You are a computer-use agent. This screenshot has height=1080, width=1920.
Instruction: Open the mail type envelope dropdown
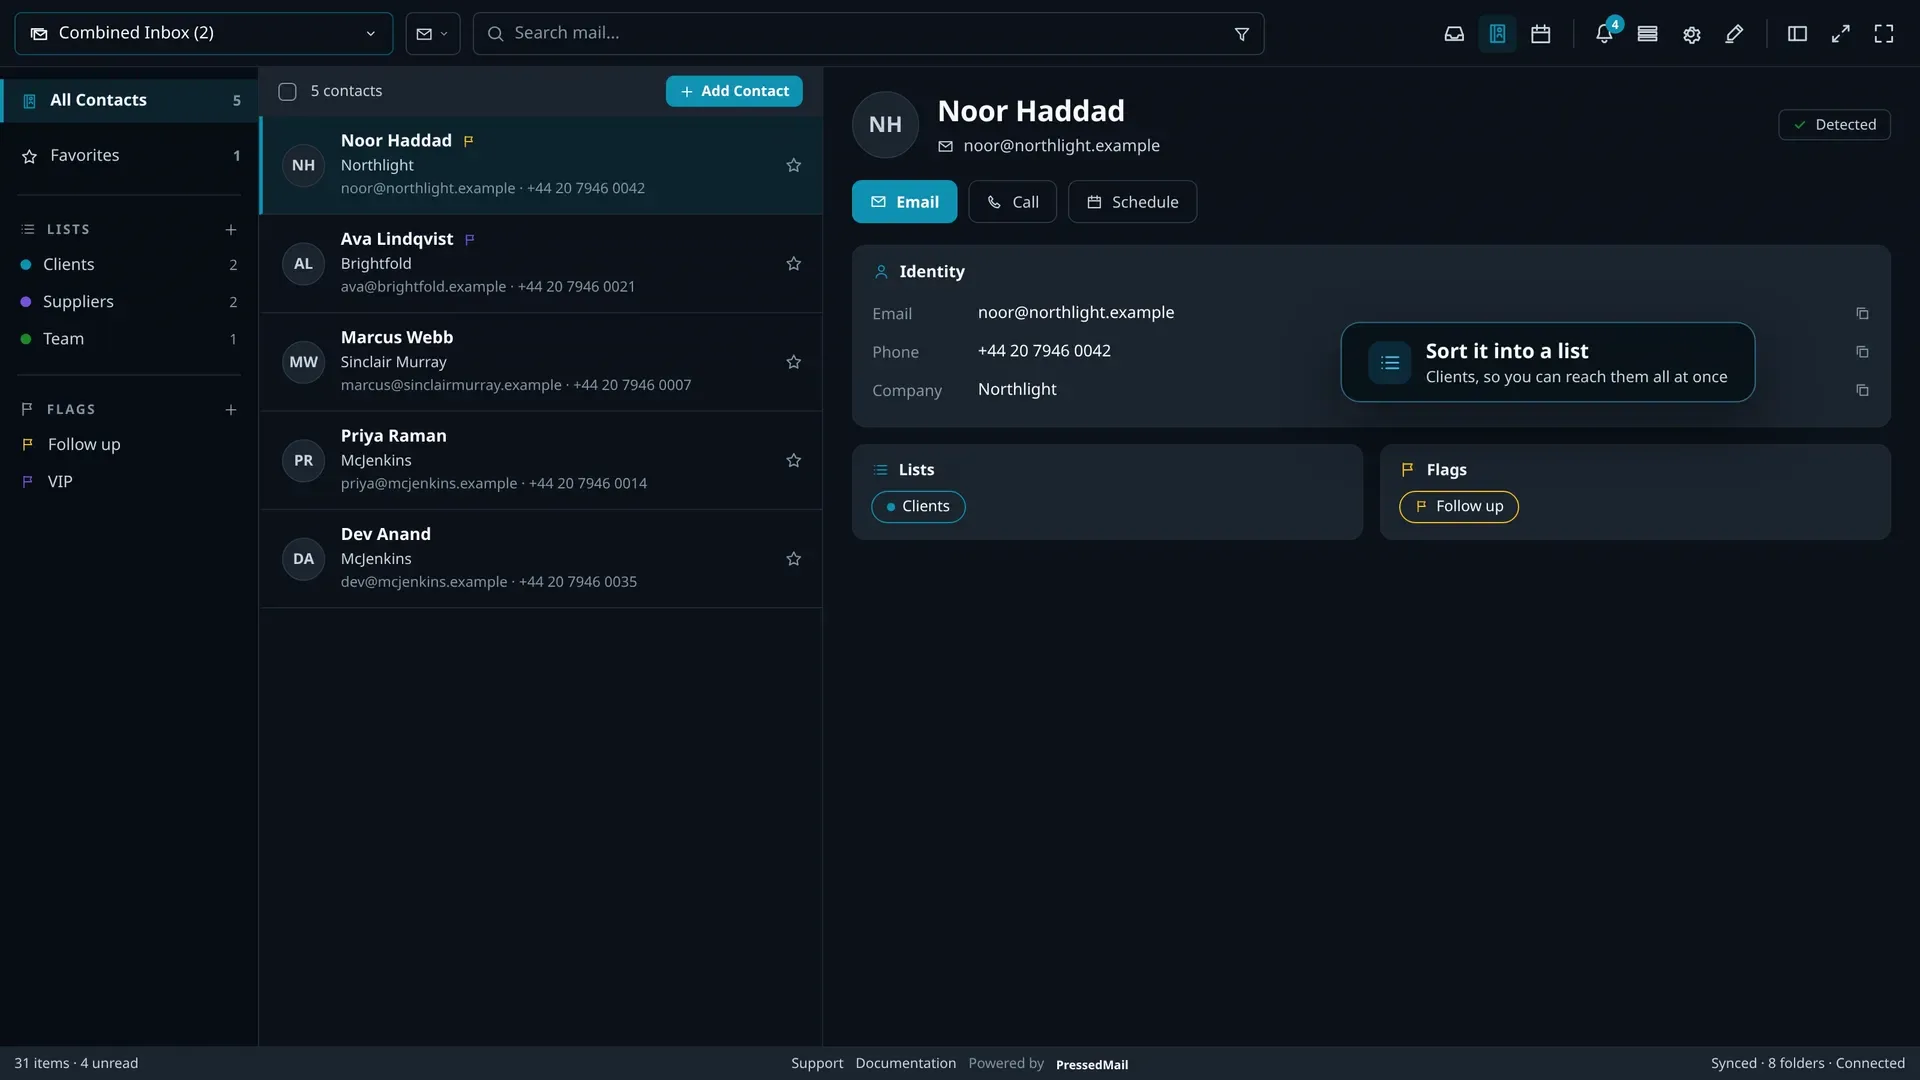[x=432, y=34]
